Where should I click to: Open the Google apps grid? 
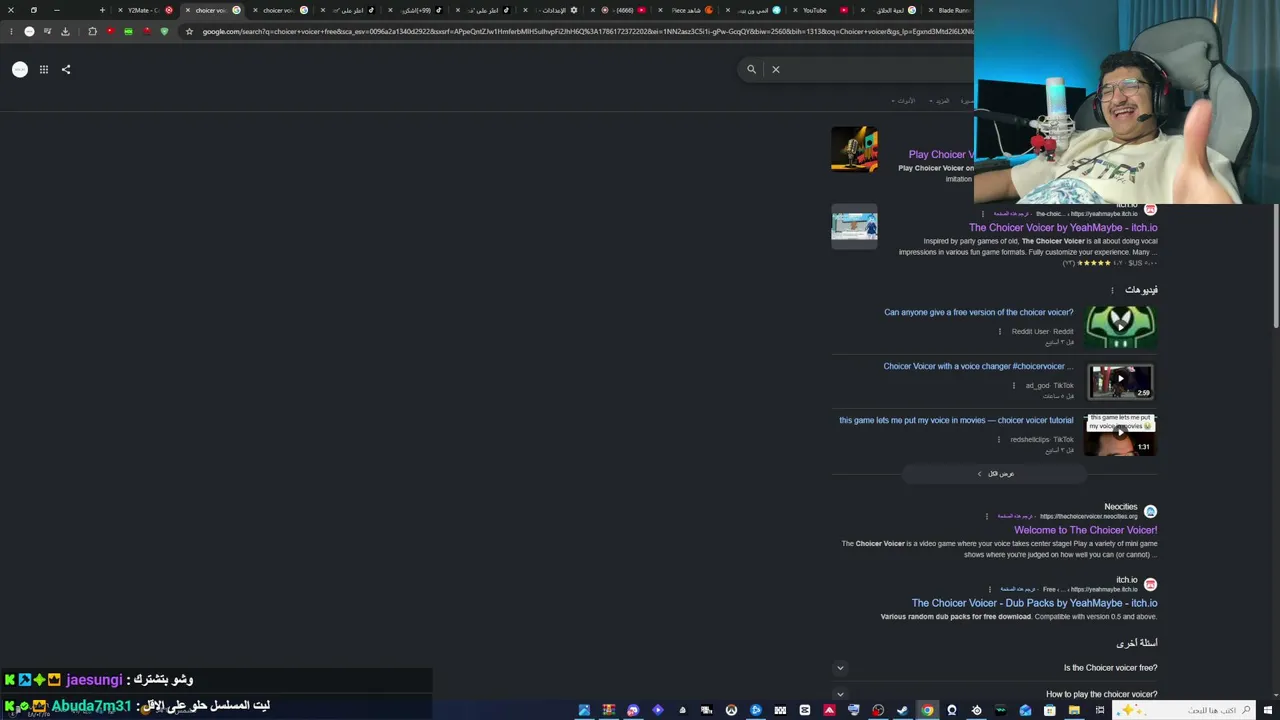coord(44,69)
